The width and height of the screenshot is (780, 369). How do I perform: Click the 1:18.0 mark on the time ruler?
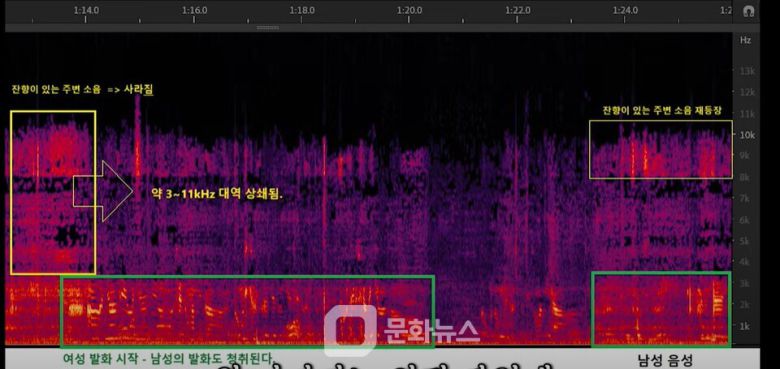302,10
